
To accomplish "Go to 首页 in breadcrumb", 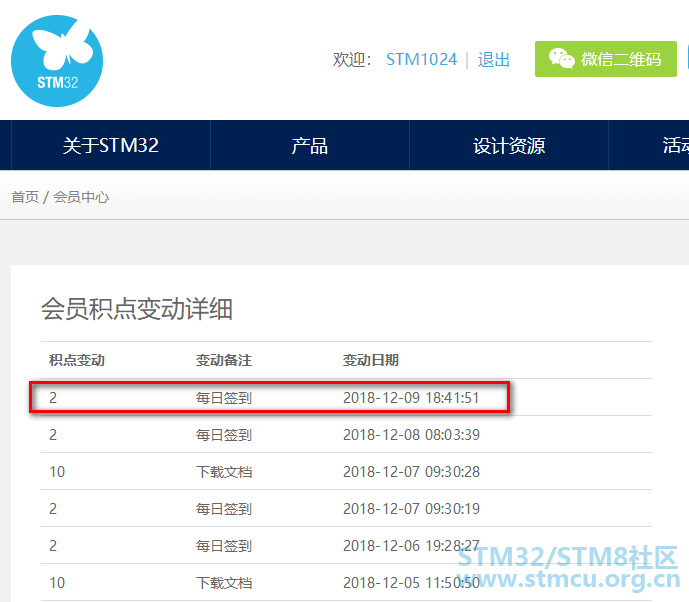I will coord(25,197).
